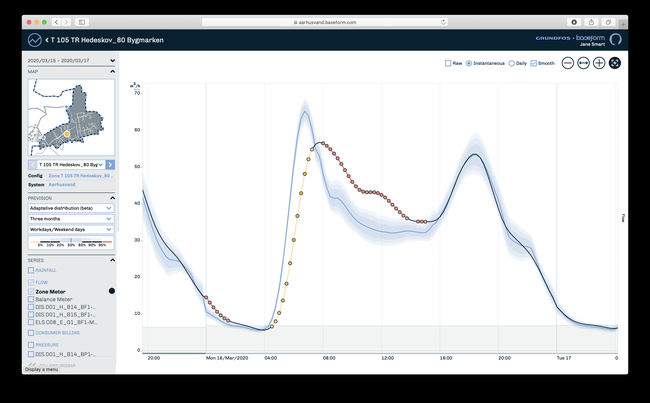This screenshot has width=650, height=403.
Task: Open Jane Smart user profile icon
Action: click(616, 39)
